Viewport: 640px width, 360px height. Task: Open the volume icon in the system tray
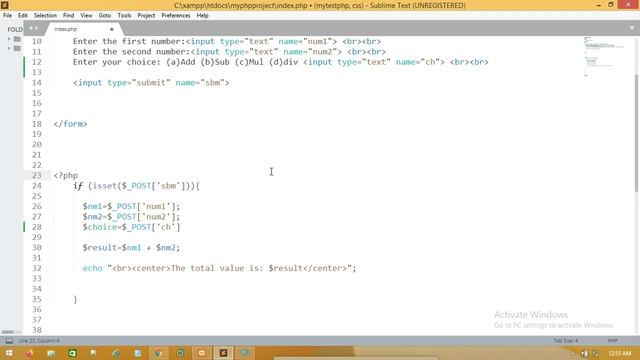(x=596, y=353)
